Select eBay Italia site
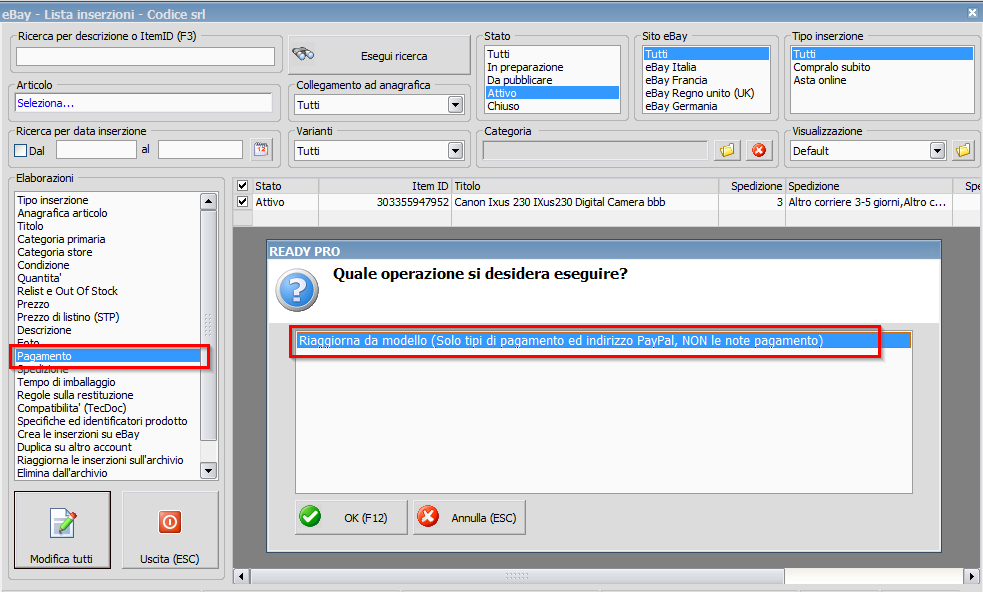The image size is (983, 592). pyautogui.click(x=706, y=67)
